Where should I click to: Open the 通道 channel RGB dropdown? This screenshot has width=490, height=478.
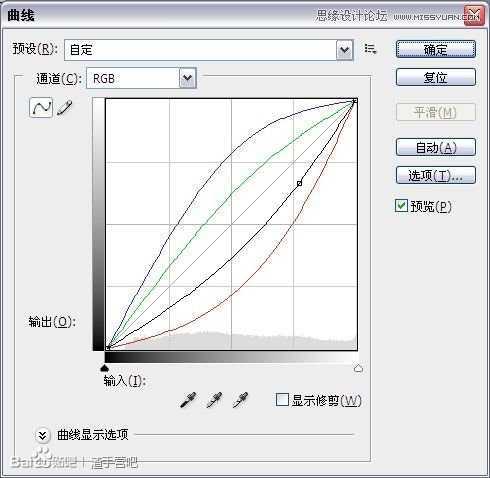coord(141,78)
